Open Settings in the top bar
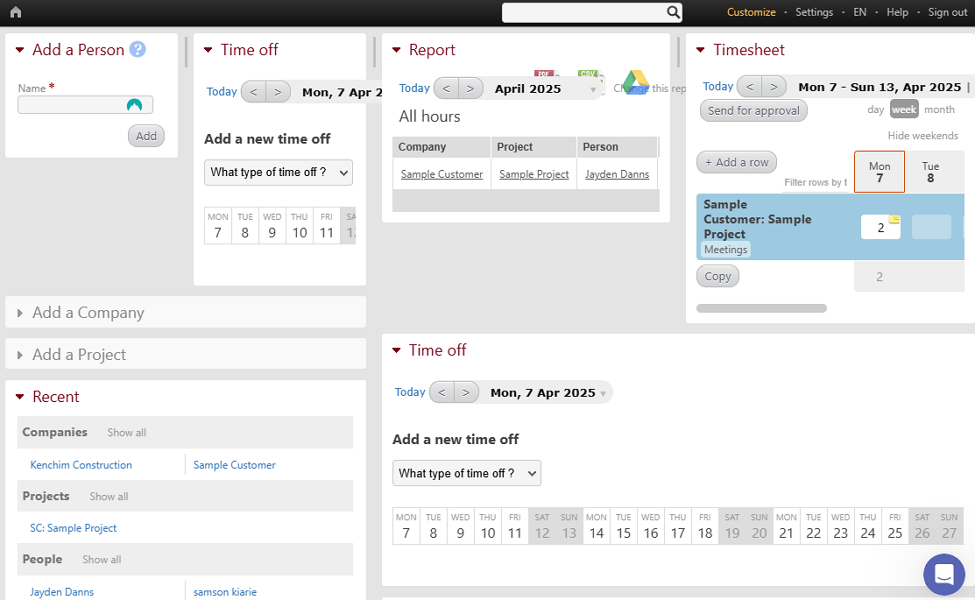The width and height of the screenshot is (975, 600). tap(814, 12)
